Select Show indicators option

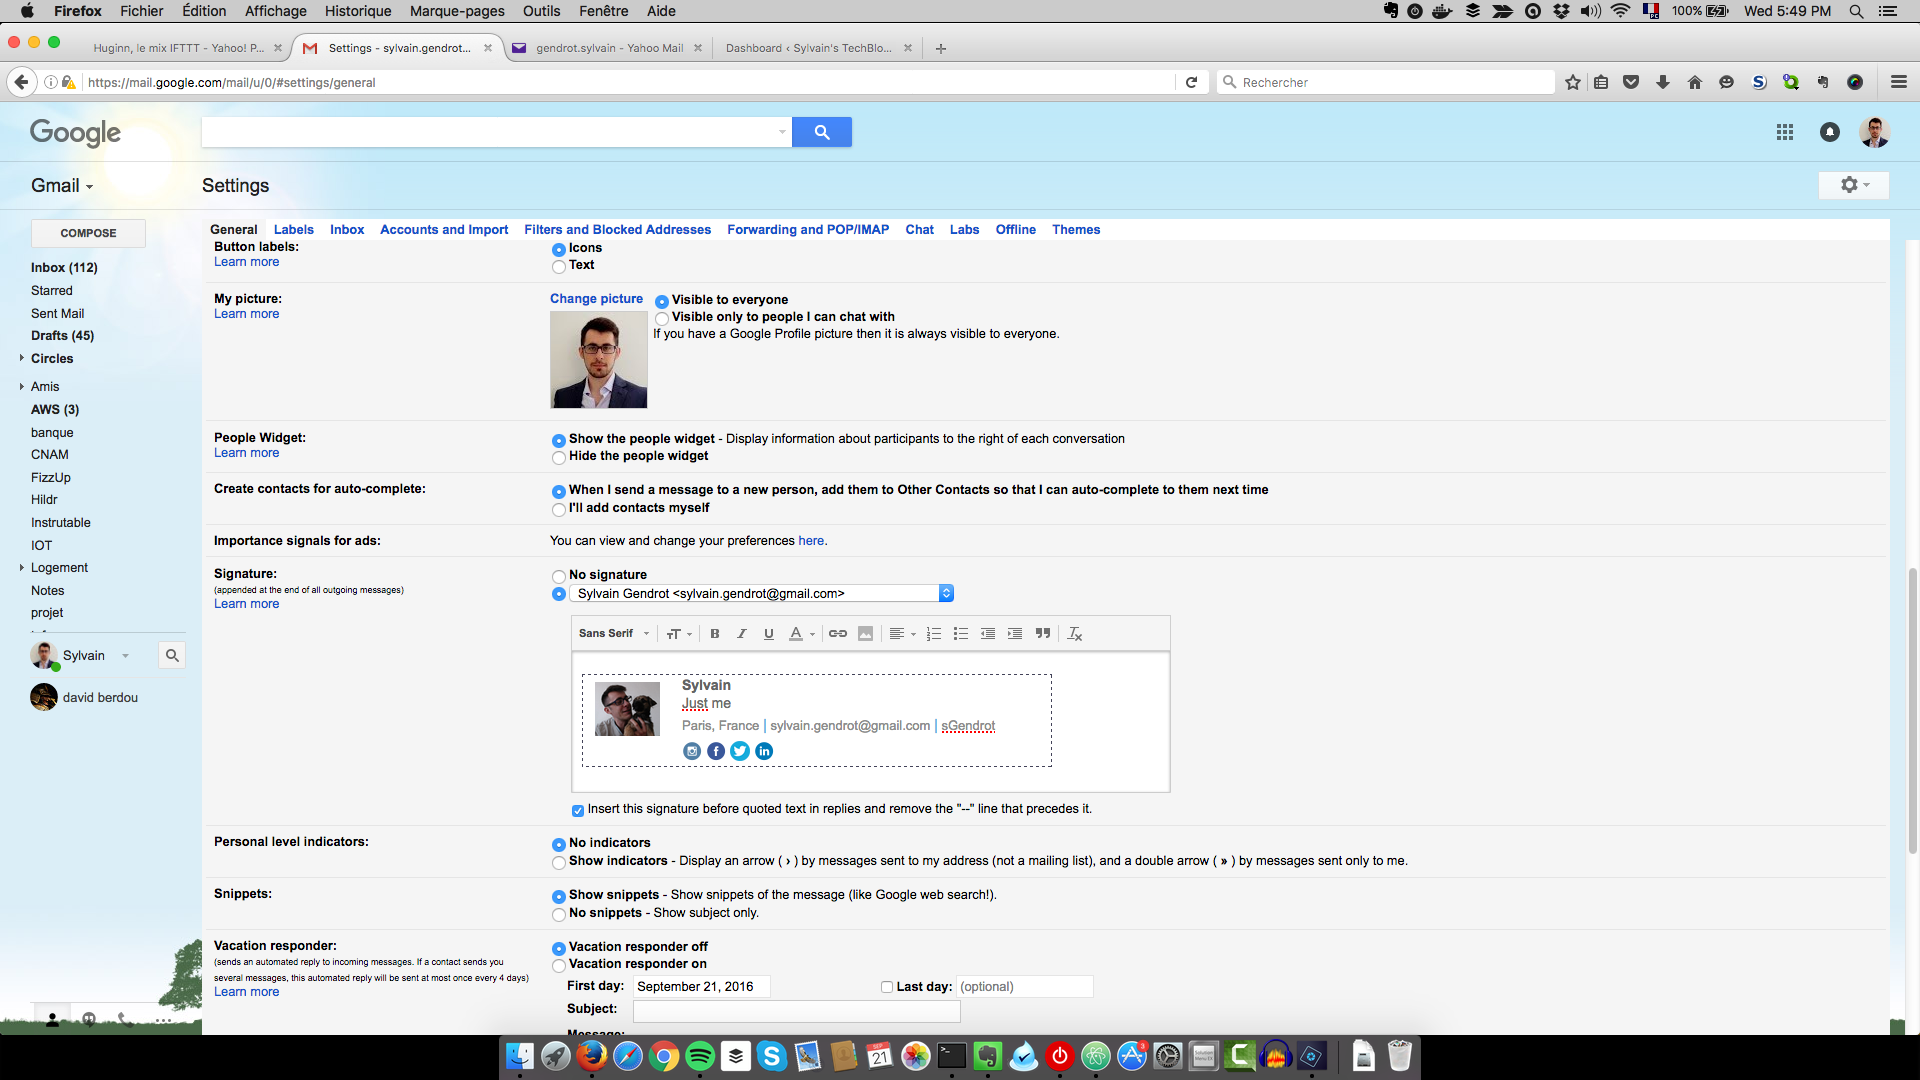[x=559, y=863]
